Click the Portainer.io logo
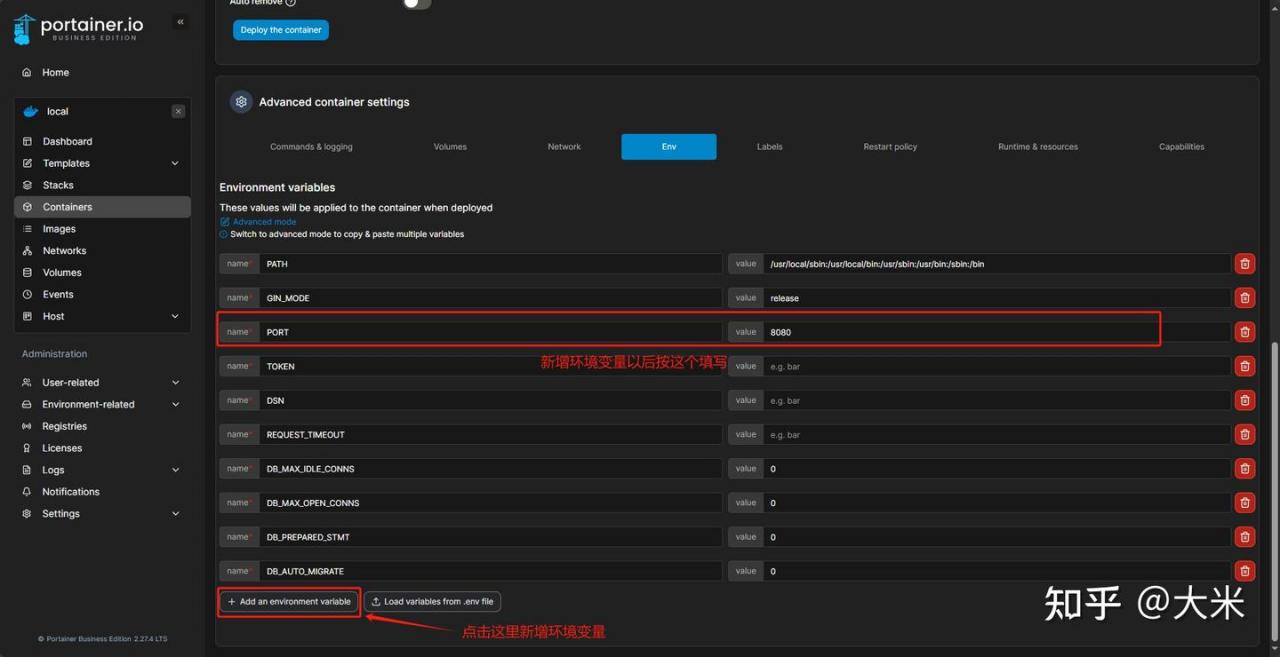Image resolution: width=1280 pixels, height=657 pixels. coord(78,28)
